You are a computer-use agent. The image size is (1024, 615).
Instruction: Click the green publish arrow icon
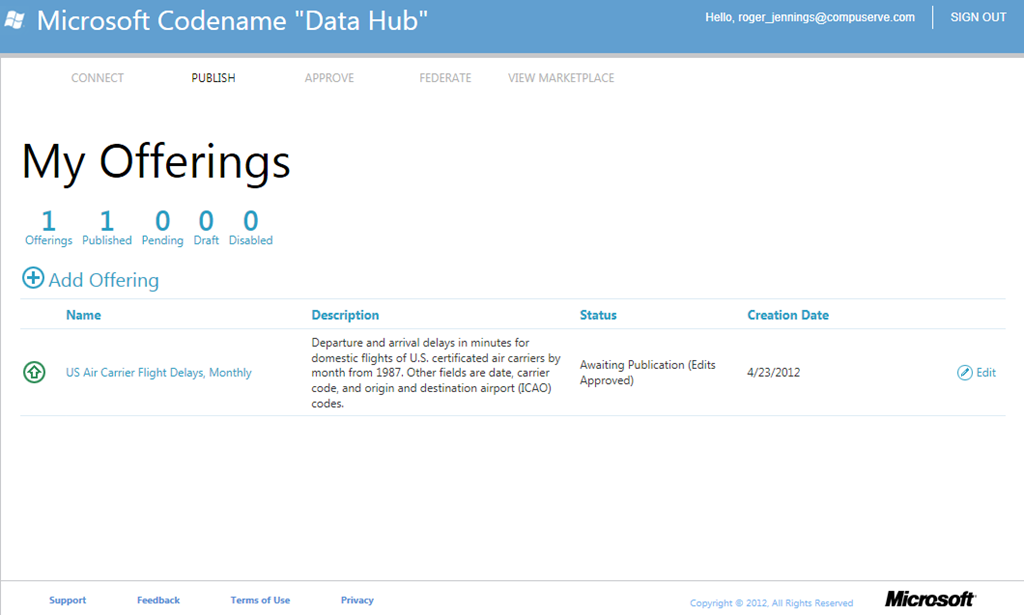click(x=34, y=372)
